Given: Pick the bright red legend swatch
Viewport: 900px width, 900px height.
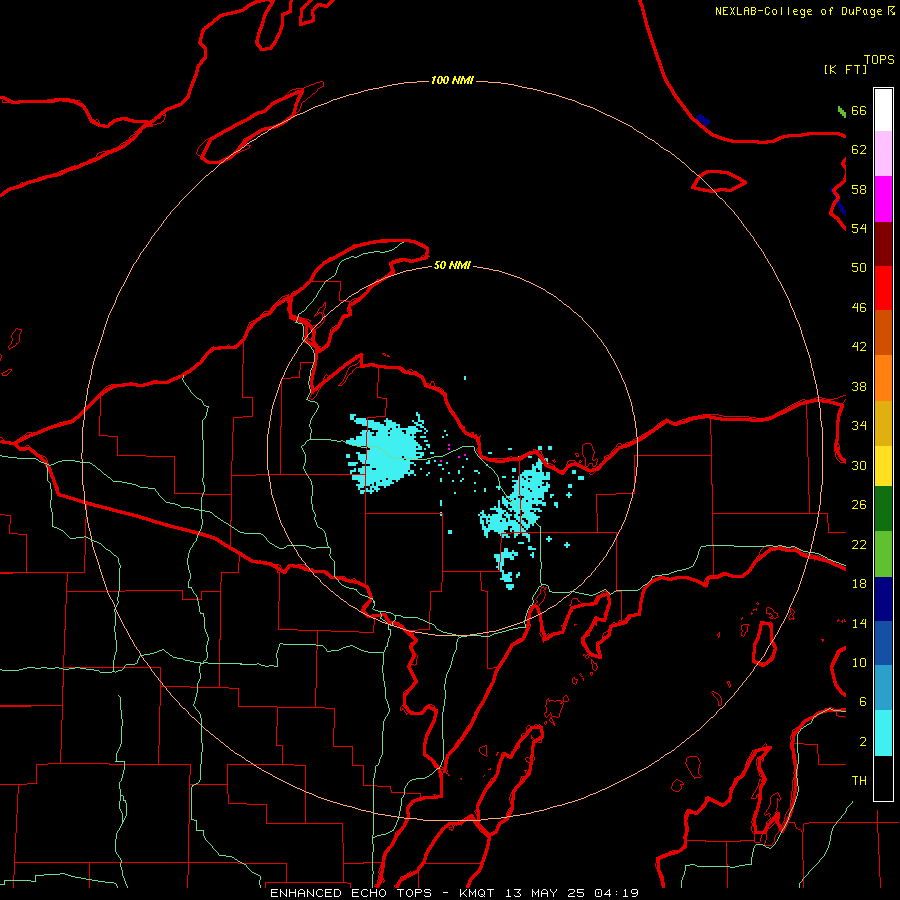Looking at the screenshot, I should coord(883,288).
